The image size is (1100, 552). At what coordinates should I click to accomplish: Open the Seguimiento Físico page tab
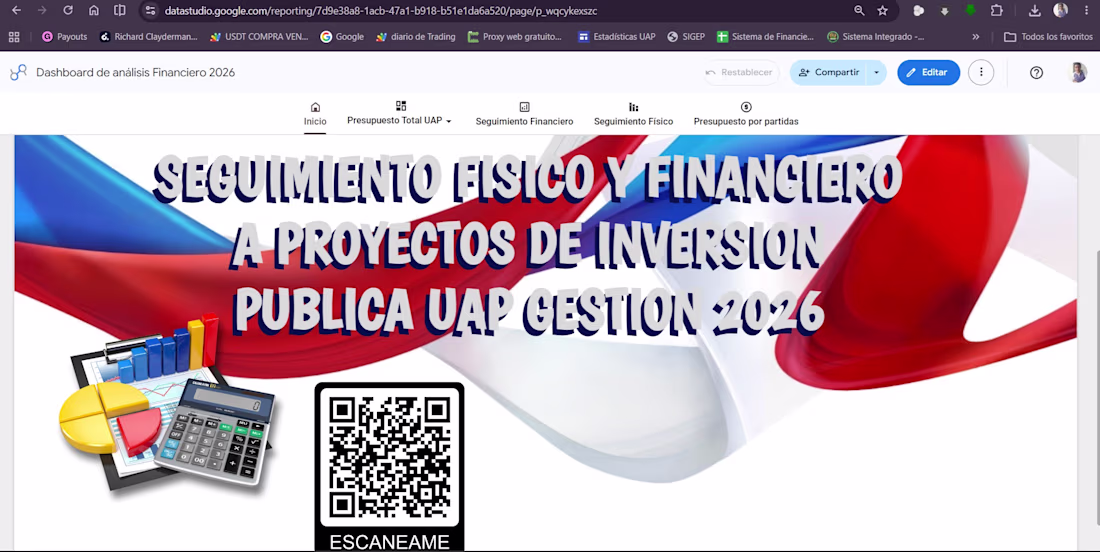[633, 114]
